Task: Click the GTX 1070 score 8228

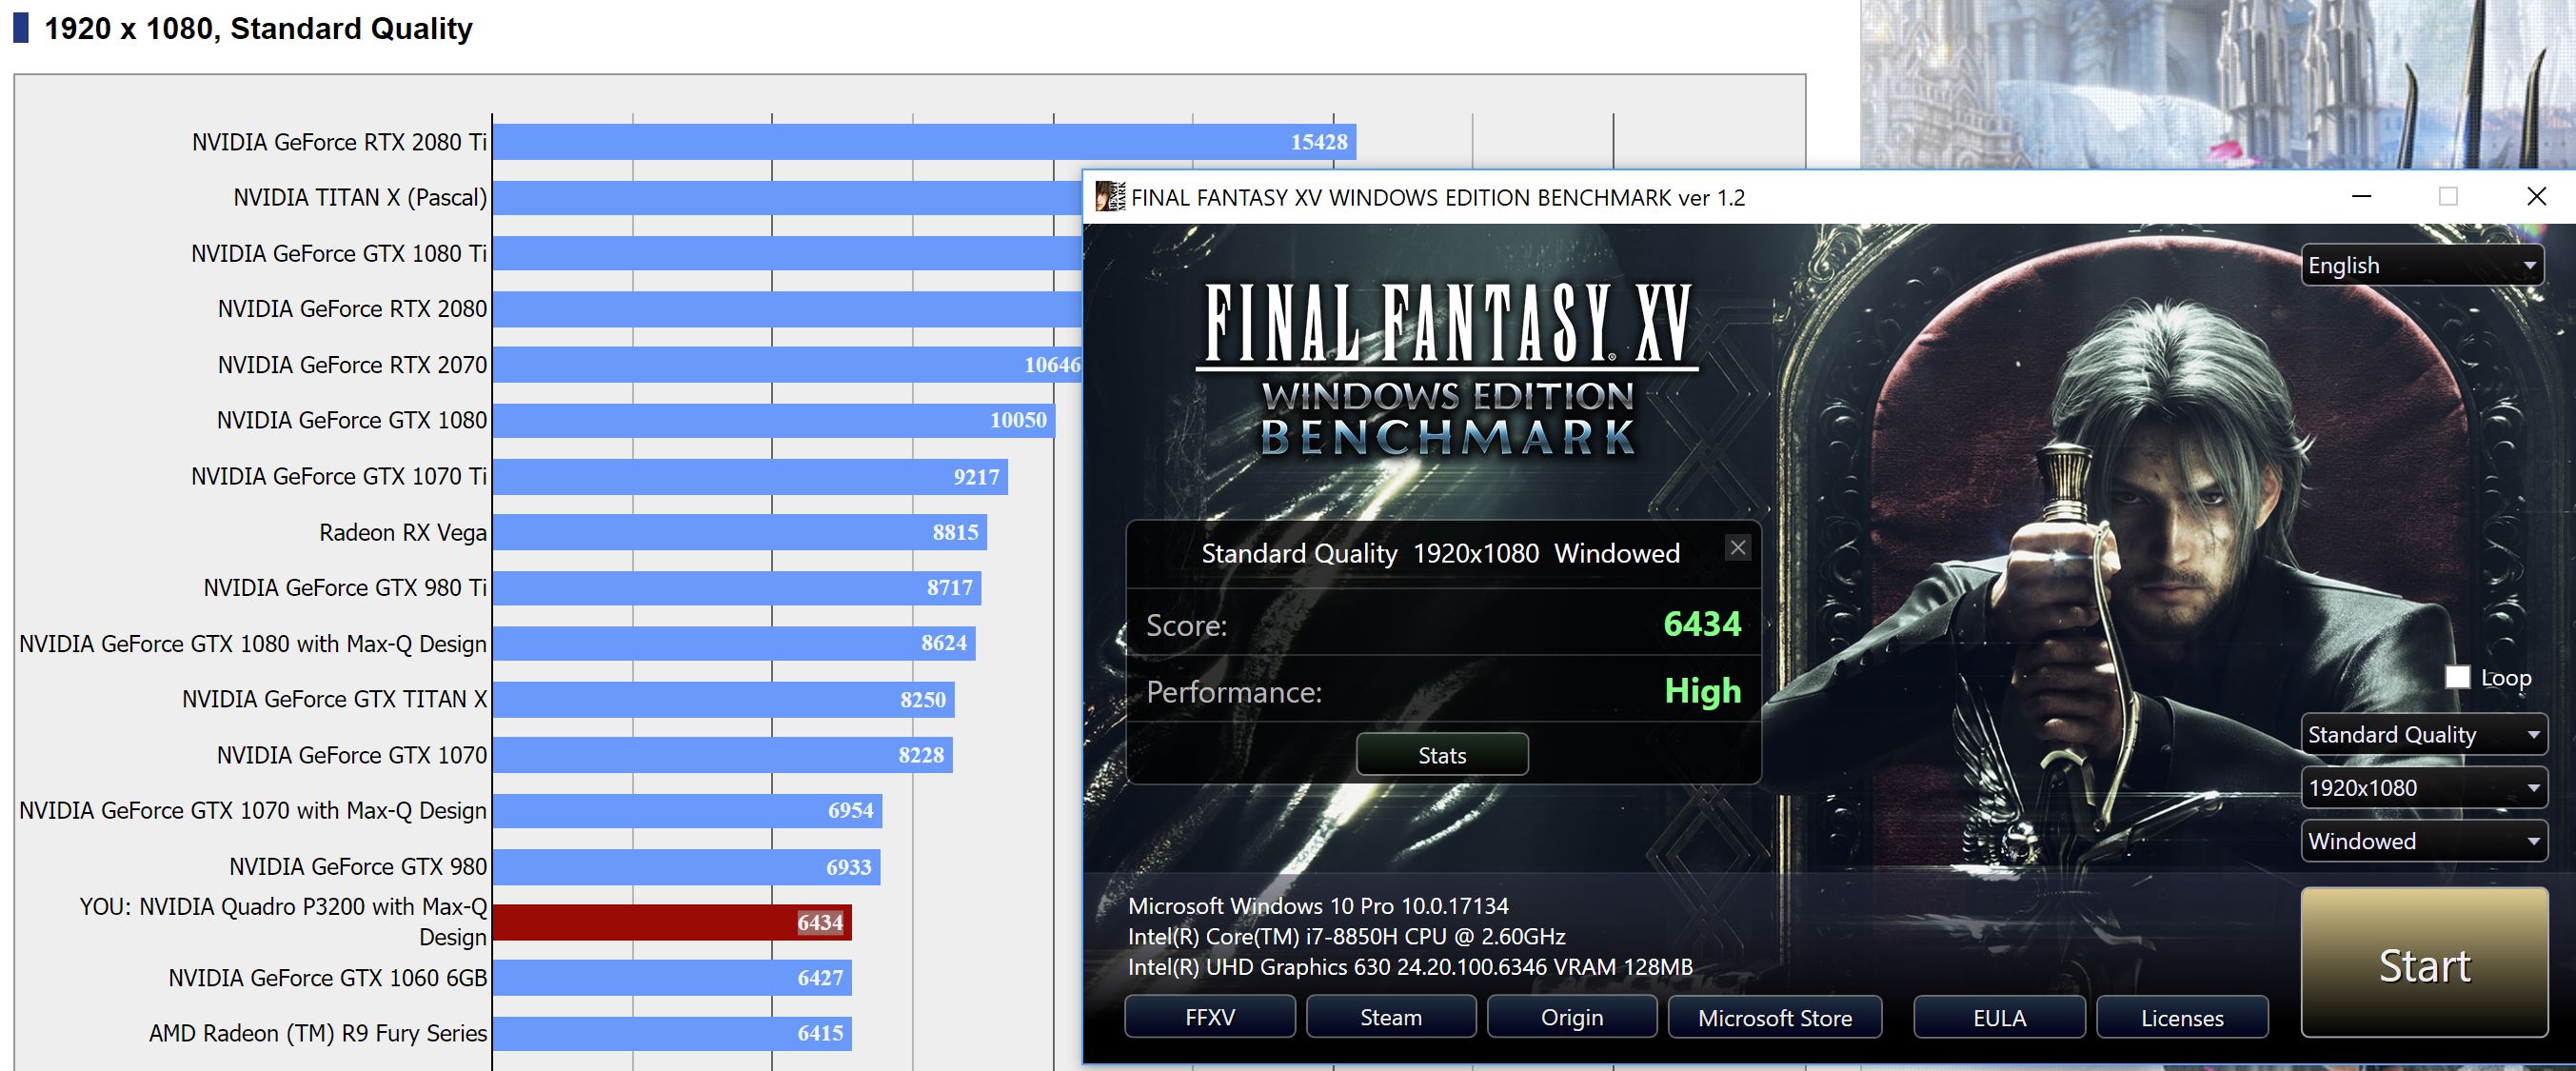Action: click(921, 755)
